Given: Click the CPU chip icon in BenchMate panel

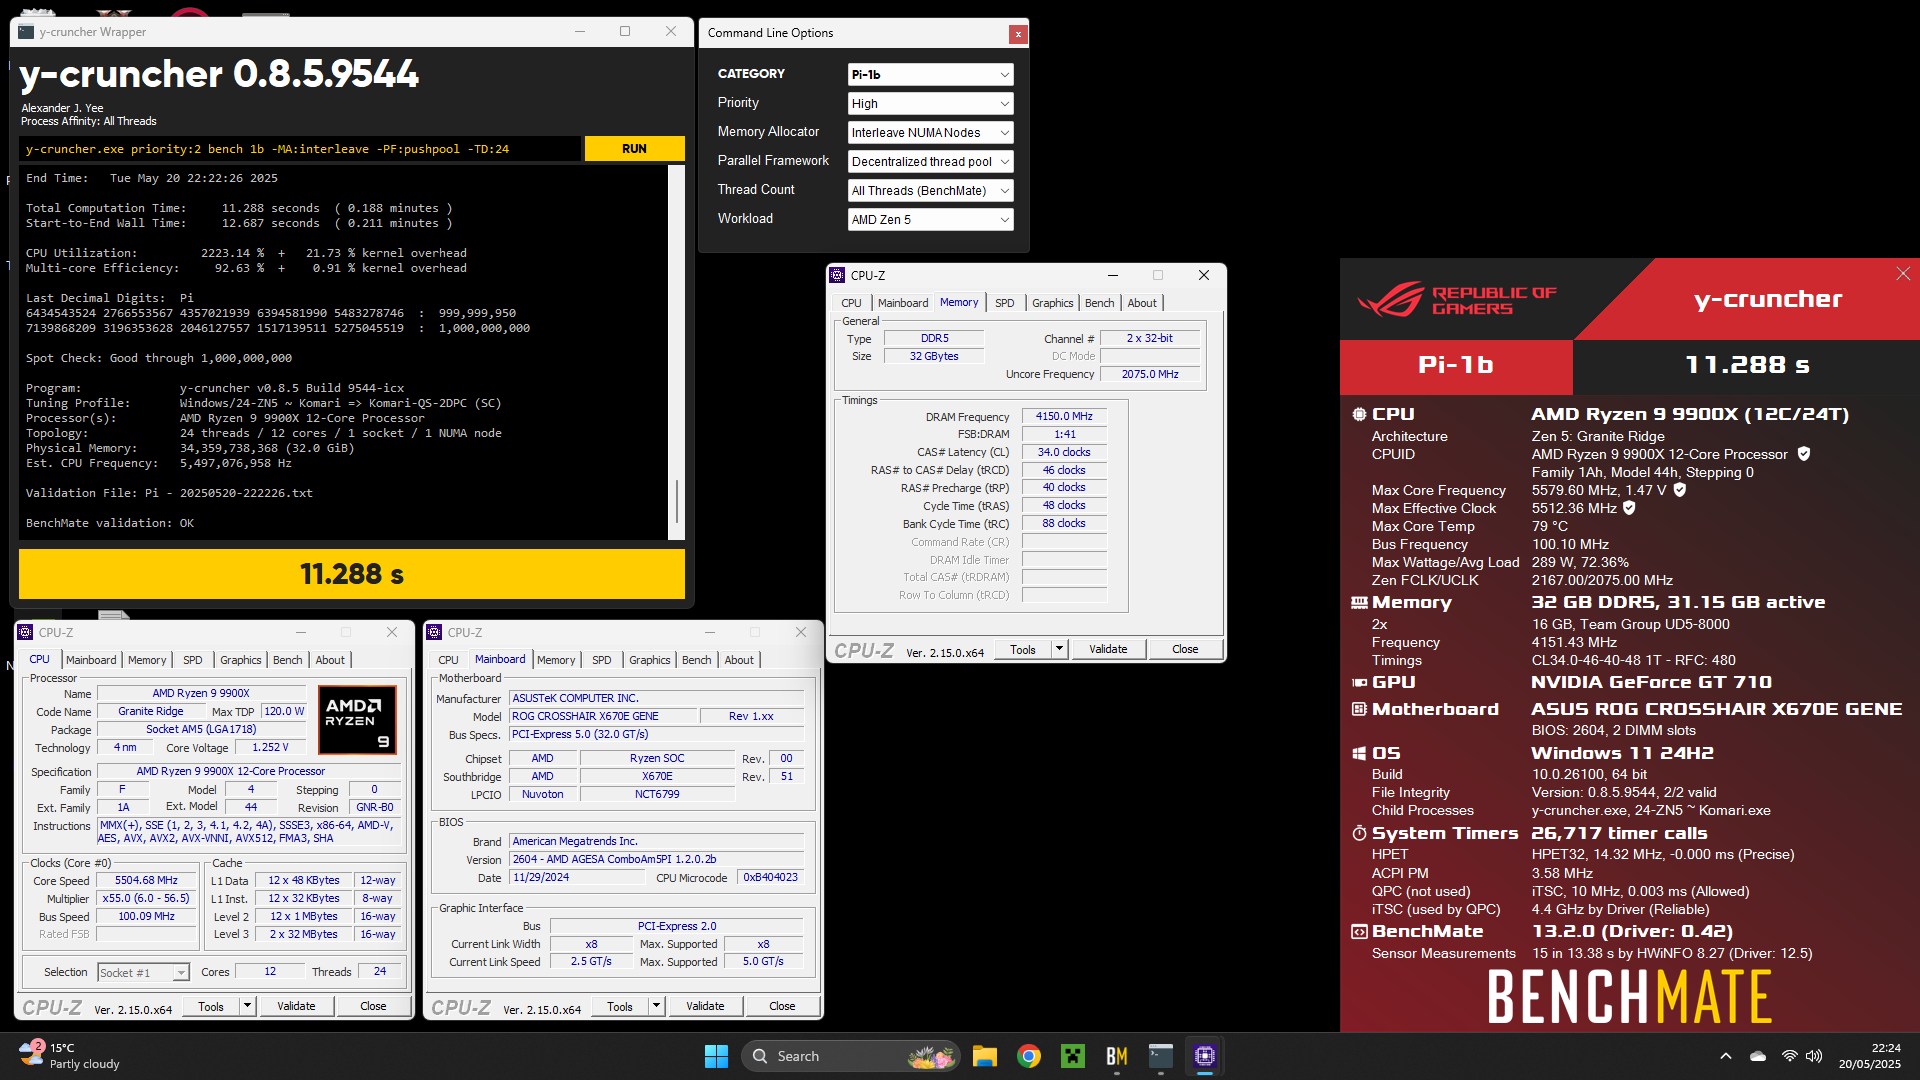Looking at the screenshot, I should click(x=1359, y=414).
